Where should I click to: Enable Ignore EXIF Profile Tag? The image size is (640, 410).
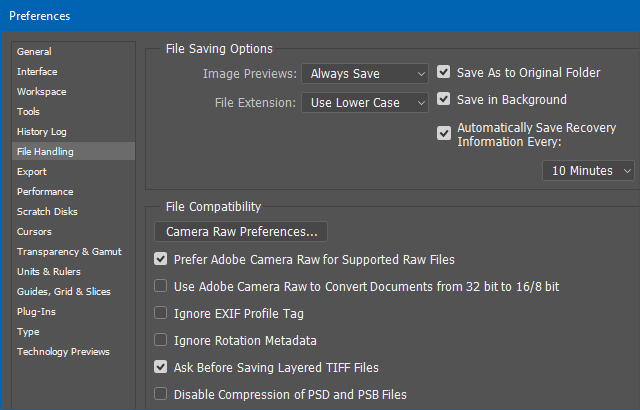click(160, 313)
